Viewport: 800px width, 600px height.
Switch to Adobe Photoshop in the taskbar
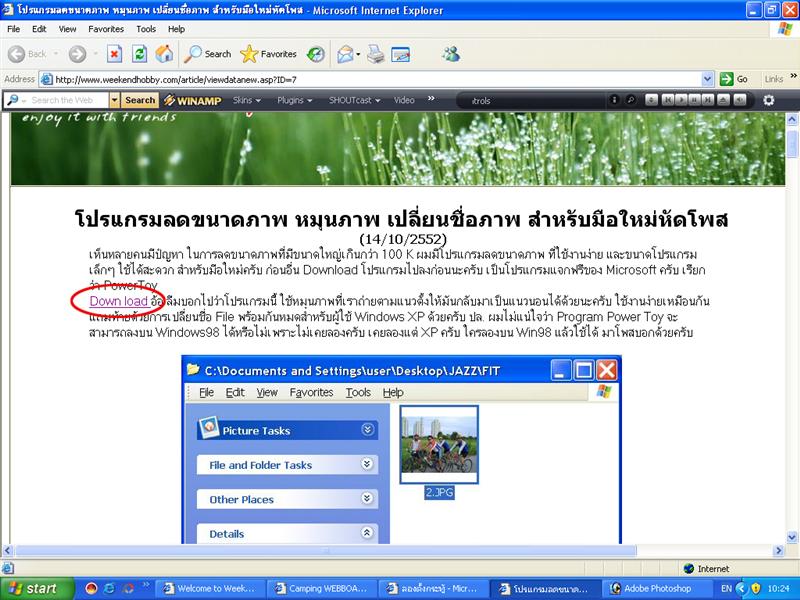pos(650,588)
